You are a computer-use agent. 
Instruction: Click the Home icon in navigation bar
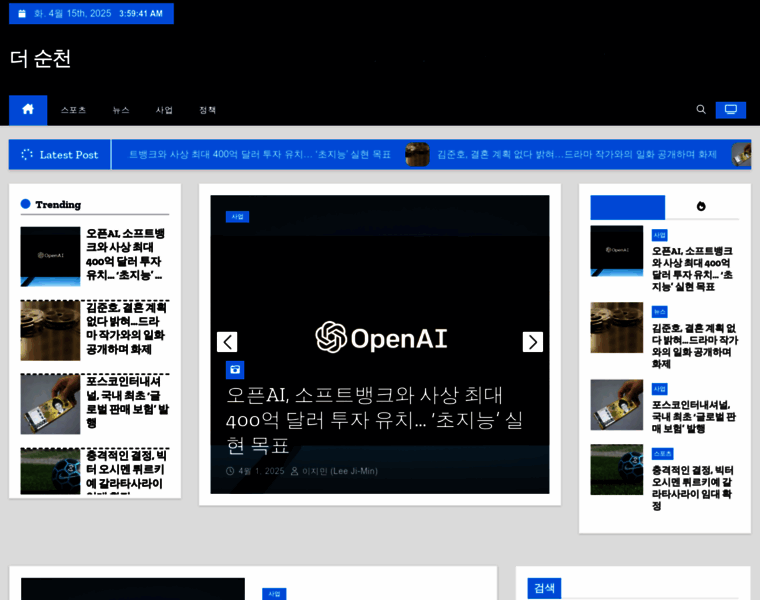tap(28, 110)
